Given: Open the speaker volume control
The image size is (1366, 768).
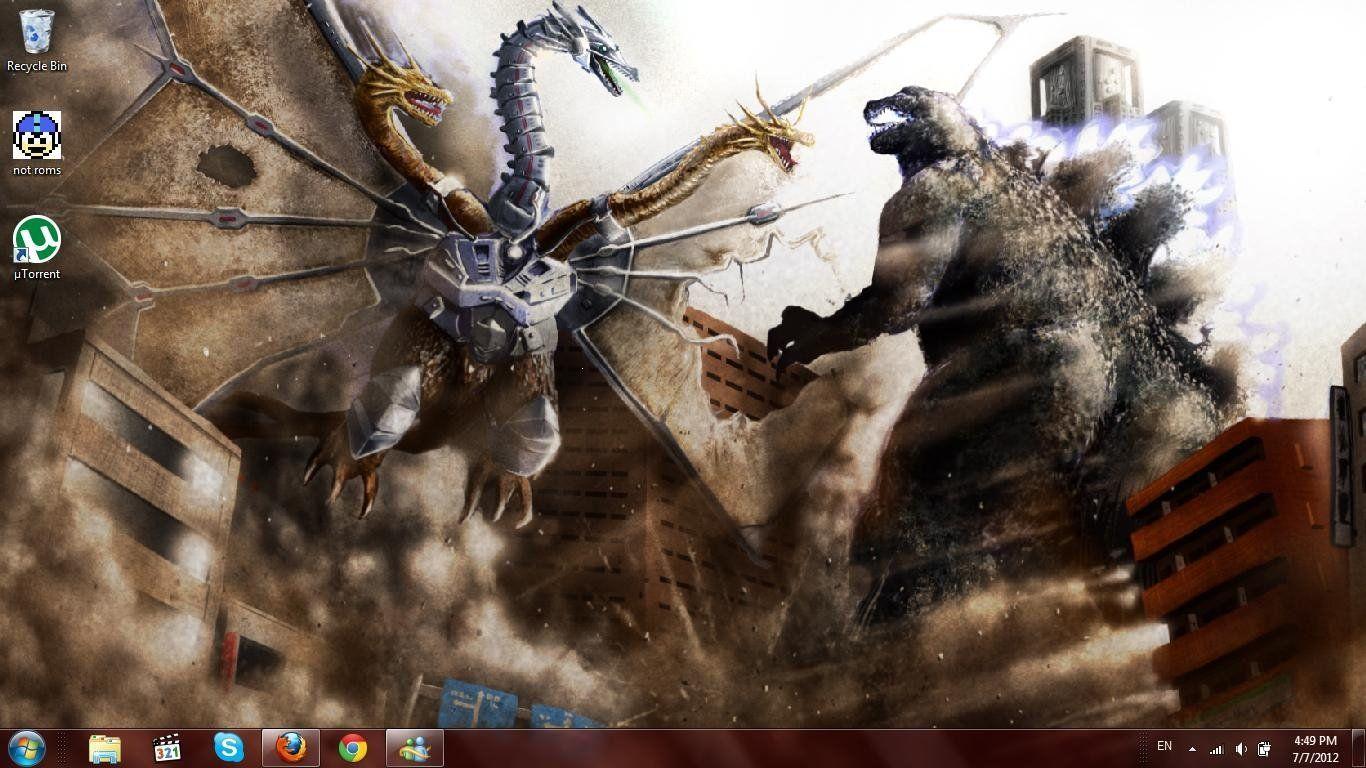Looking at the screenshot, I should [1240, 749].
